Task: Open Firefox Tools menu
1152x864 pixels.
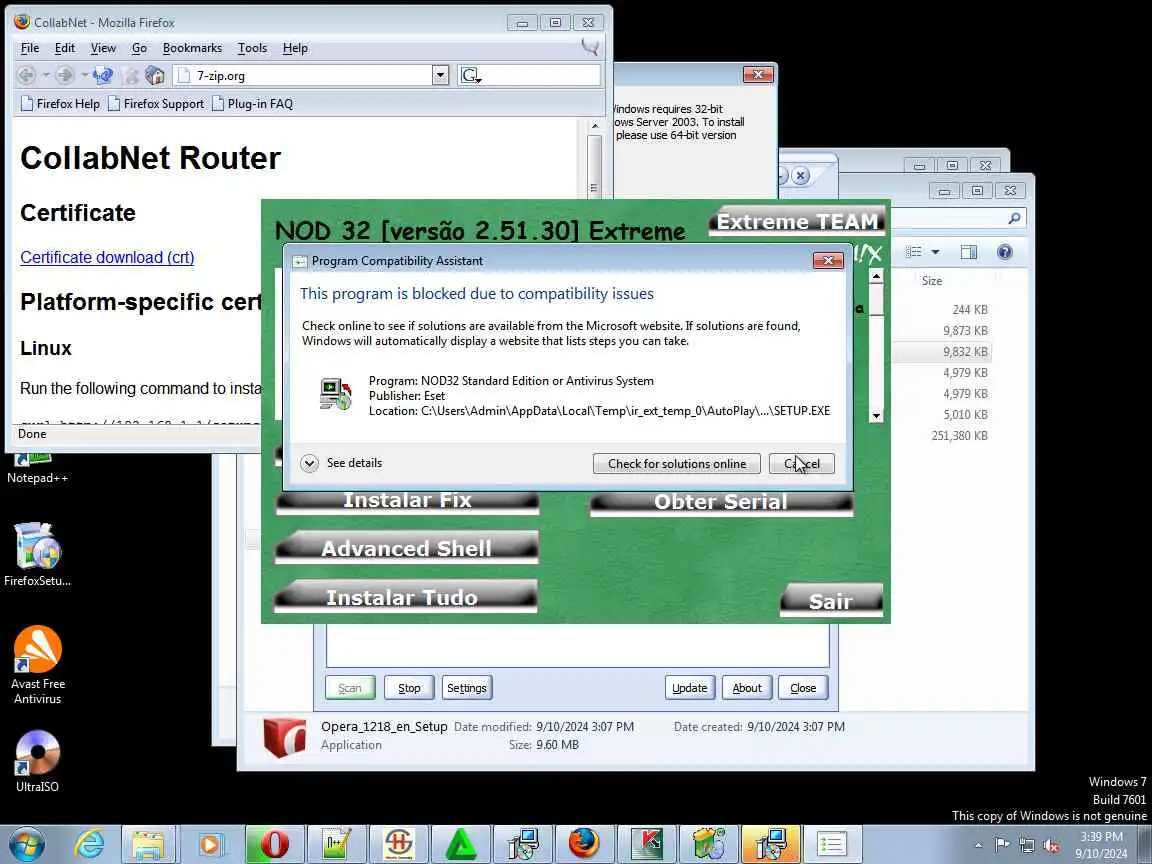Action: point(252,48)
